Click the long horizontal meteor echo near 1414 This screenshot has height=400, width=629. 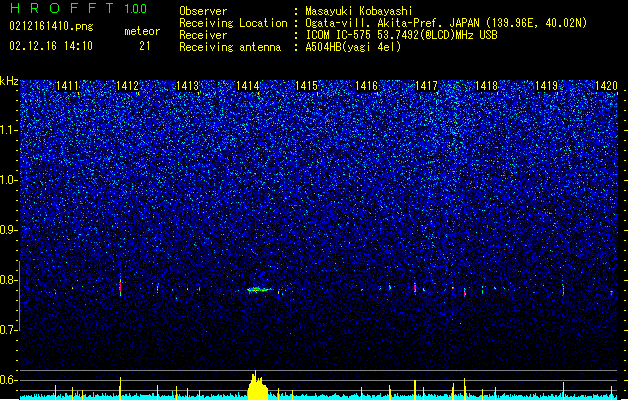[259, 290]
